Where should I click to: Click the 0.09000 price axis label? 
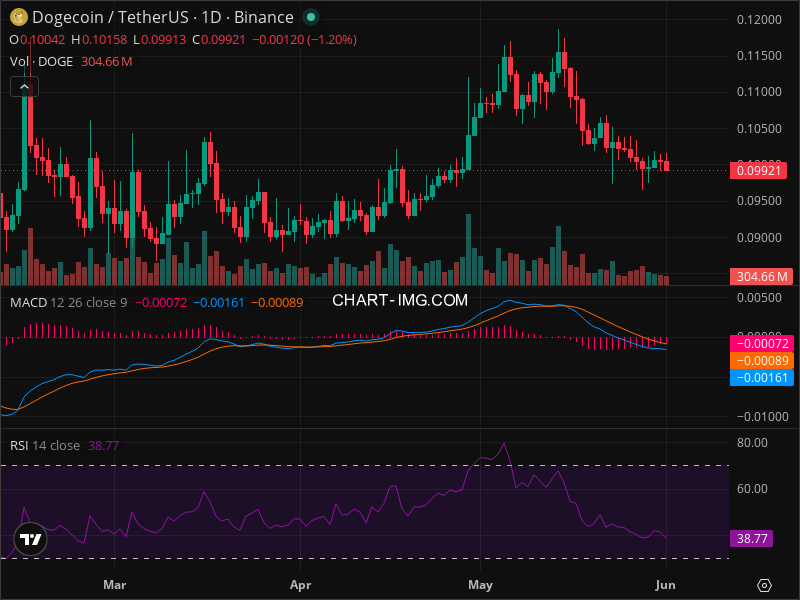759,237
